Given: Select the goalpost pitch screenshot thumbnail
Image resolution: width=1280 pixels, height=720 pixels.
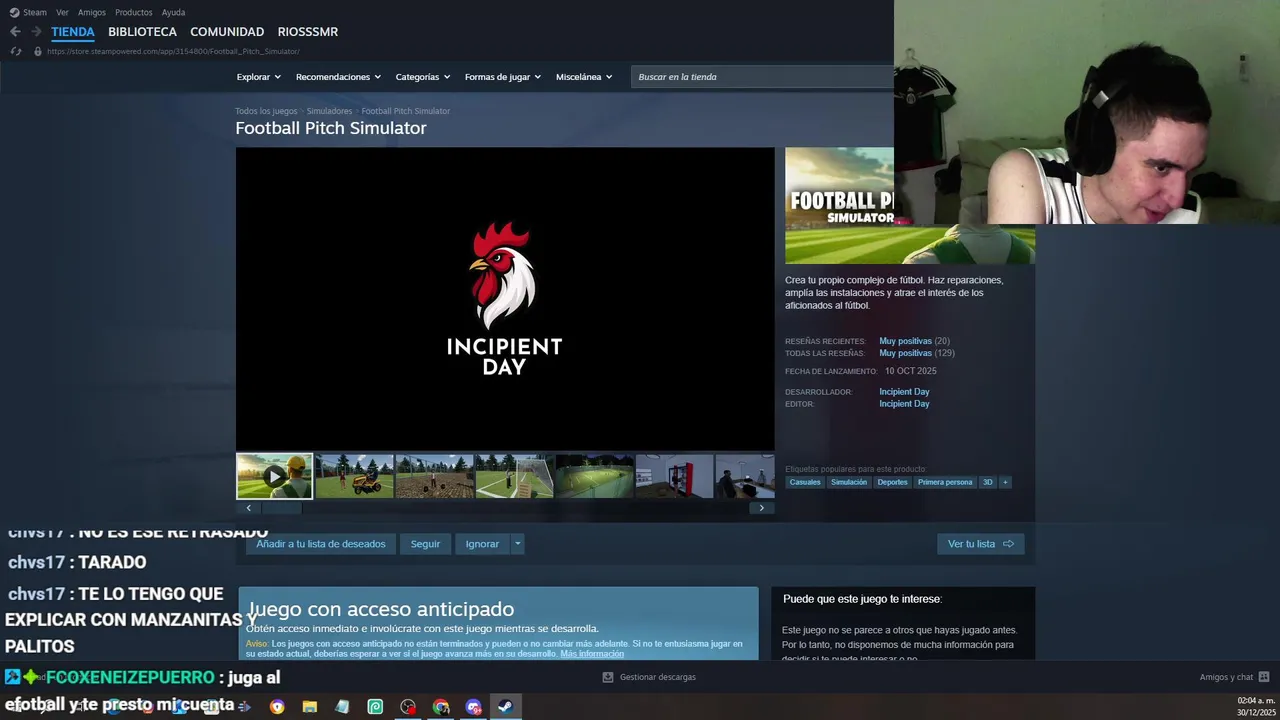Looking at the screenshot, I should tap(514, 477).
